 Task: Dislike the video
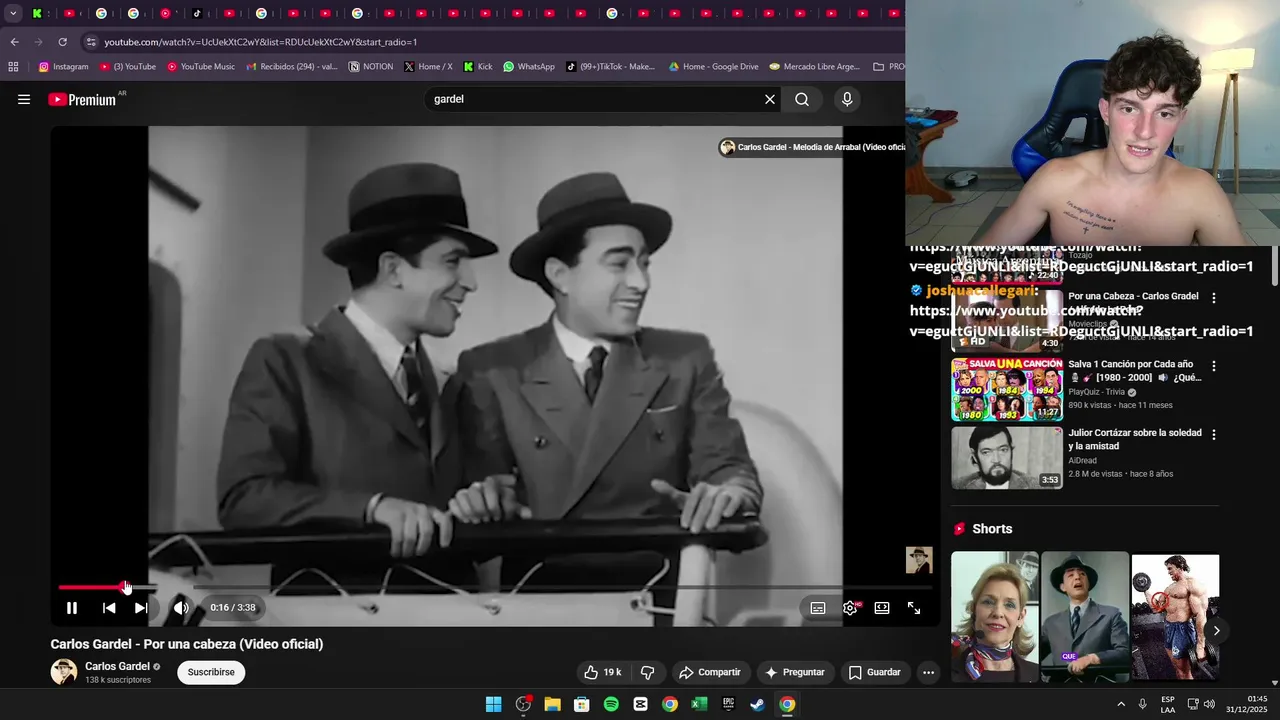click(647, 672)
